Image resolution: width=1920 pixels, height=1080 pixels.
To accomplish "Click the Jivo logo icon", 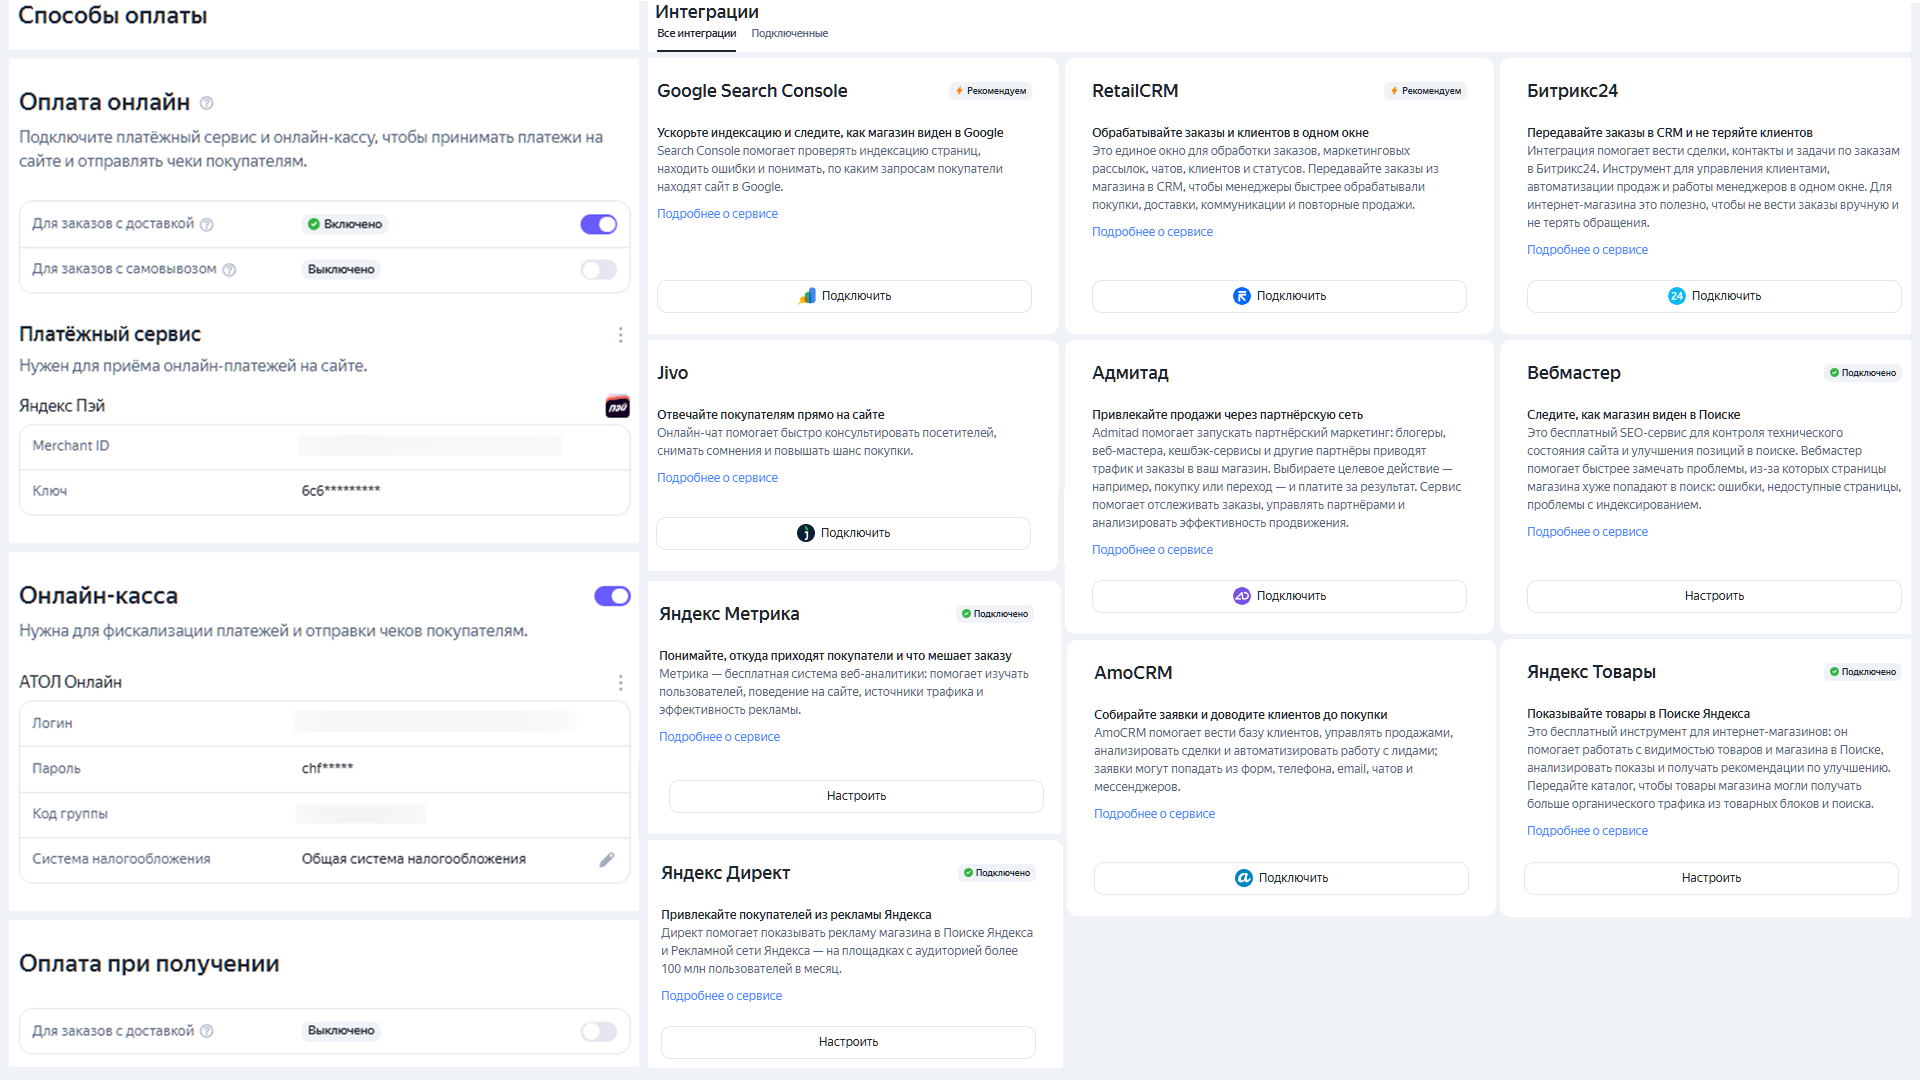I will (806, 533).
